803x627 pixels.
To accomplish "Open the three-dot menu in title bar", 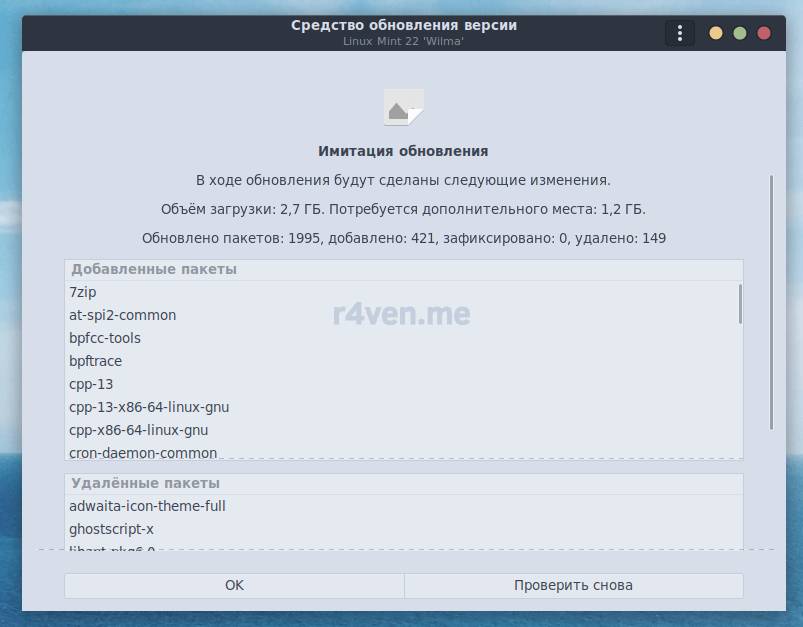I will click(x=679, y=33).
